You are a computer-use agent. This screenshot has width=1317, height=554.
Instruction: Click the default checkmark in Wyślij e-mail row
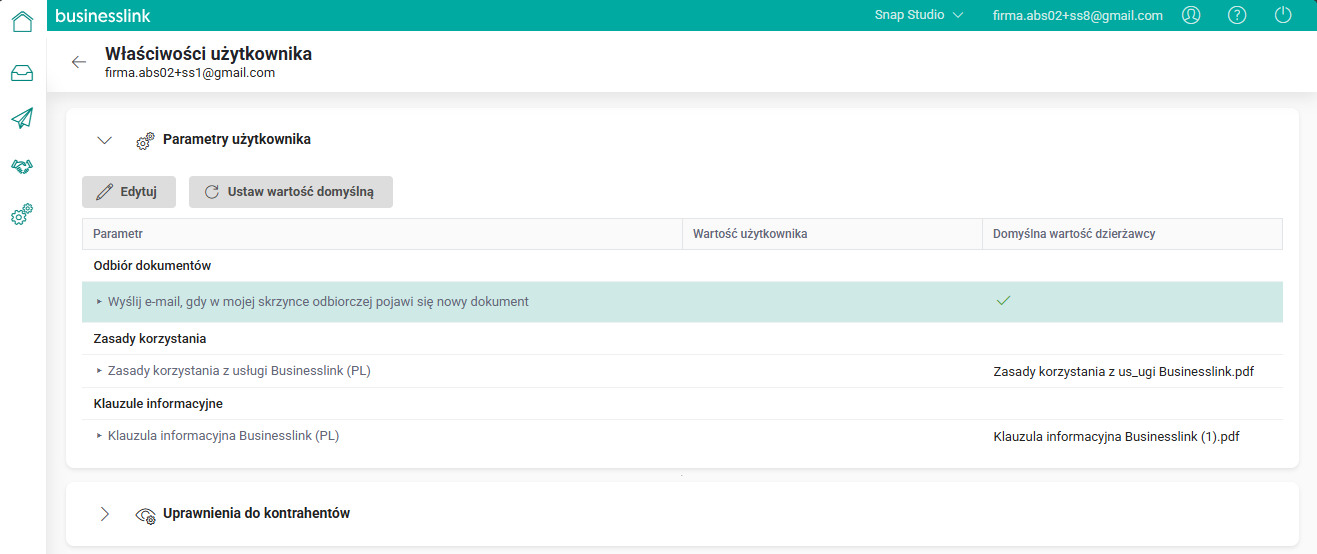click(1004, 301)
